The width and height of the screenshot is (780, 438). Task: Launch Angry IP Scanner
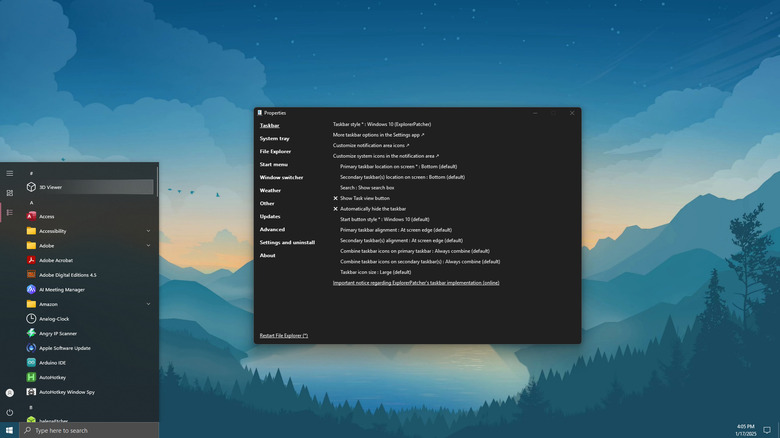pos(58,333)
